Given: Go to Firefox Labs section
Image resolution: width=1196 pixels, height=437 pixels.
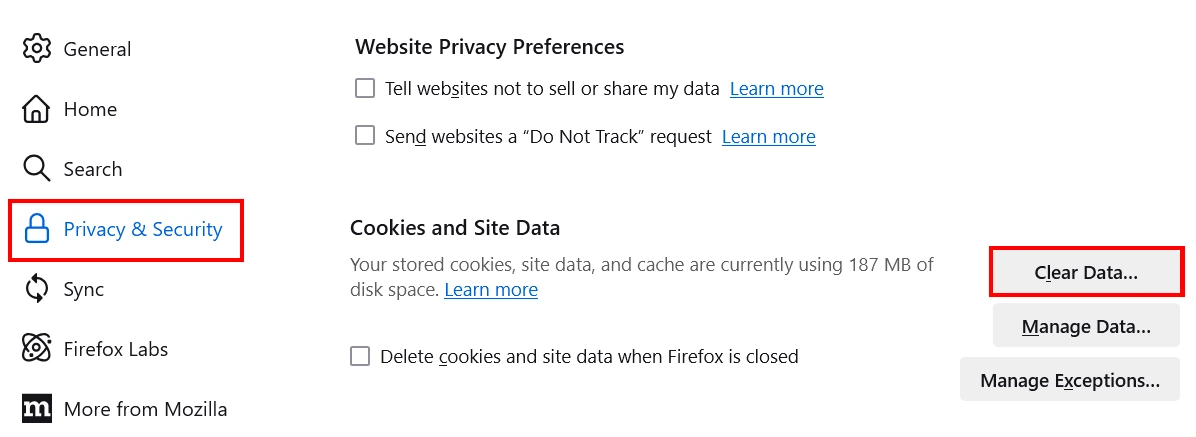Looking at the screenshot, I should [x=115, y=349].
